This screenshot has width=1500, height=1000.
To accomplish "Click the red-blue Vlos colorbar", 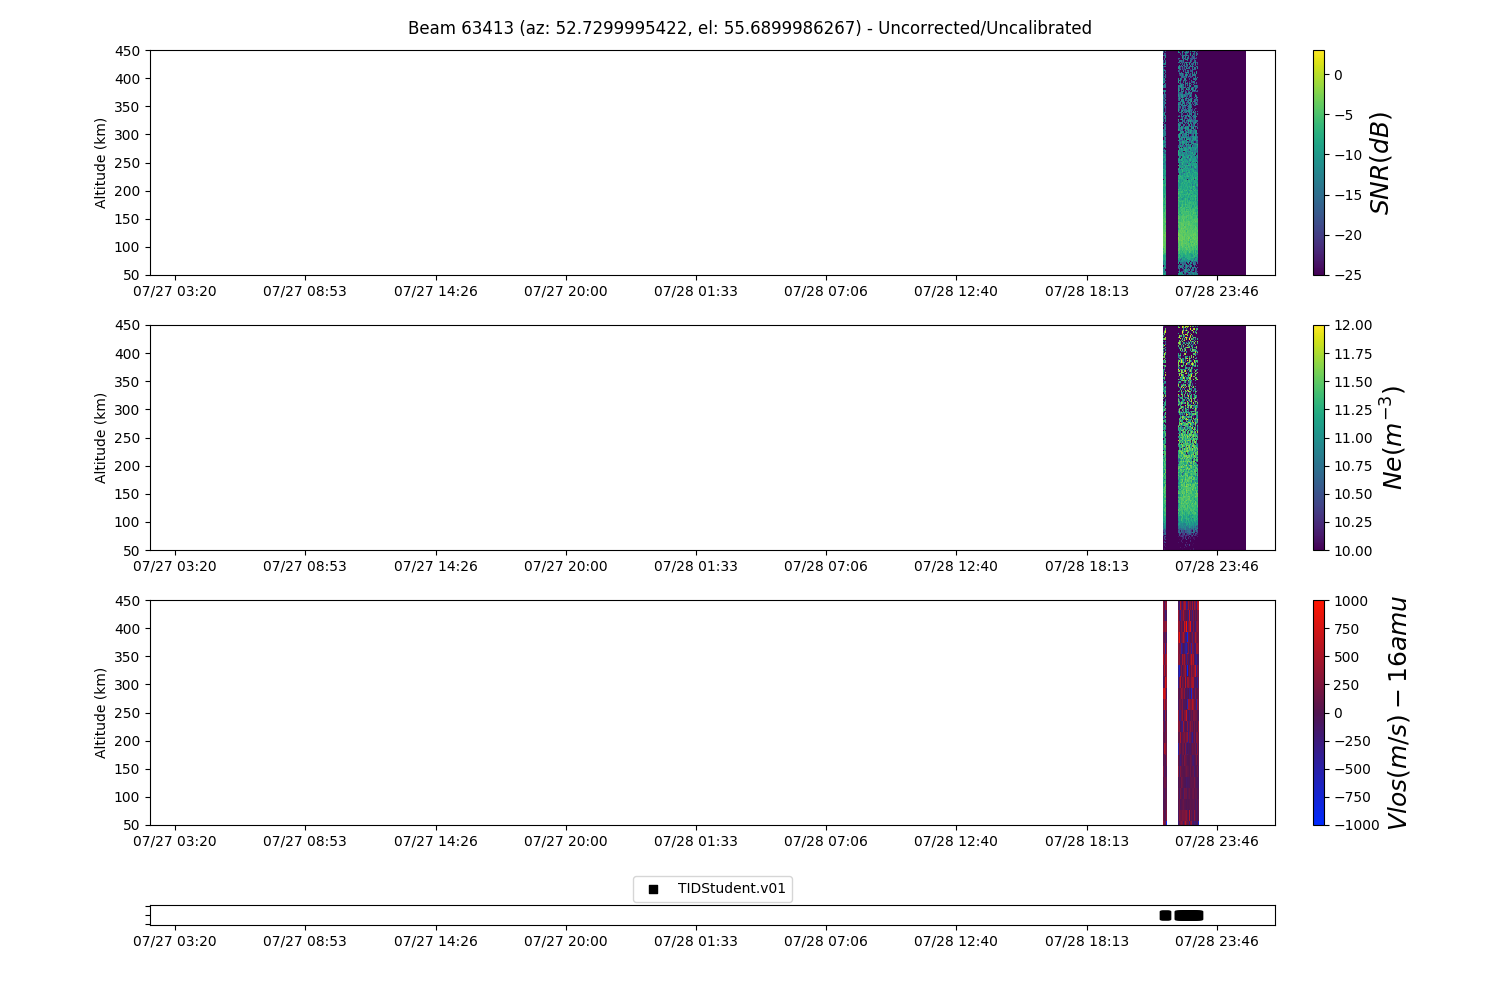I will pos(1318,712).
